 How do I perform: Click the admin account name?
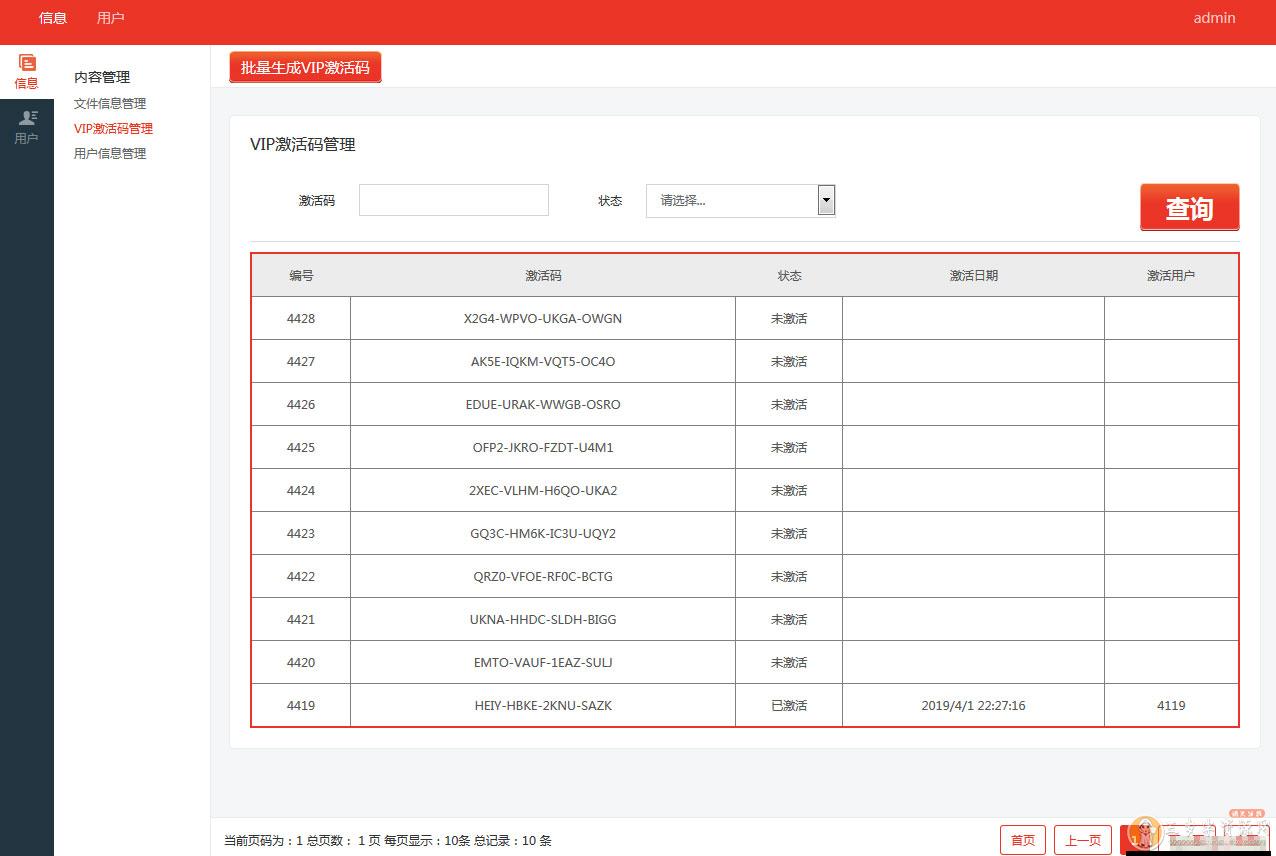[1214, 18]
